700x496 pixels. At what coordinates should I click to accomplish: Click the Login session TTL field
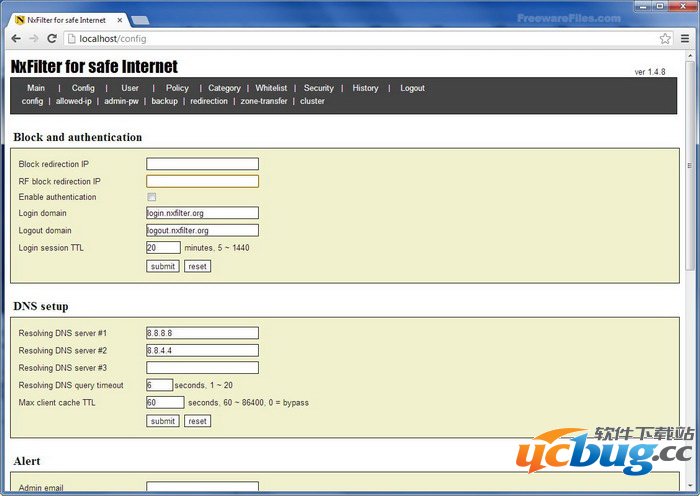tap(163, 247)
